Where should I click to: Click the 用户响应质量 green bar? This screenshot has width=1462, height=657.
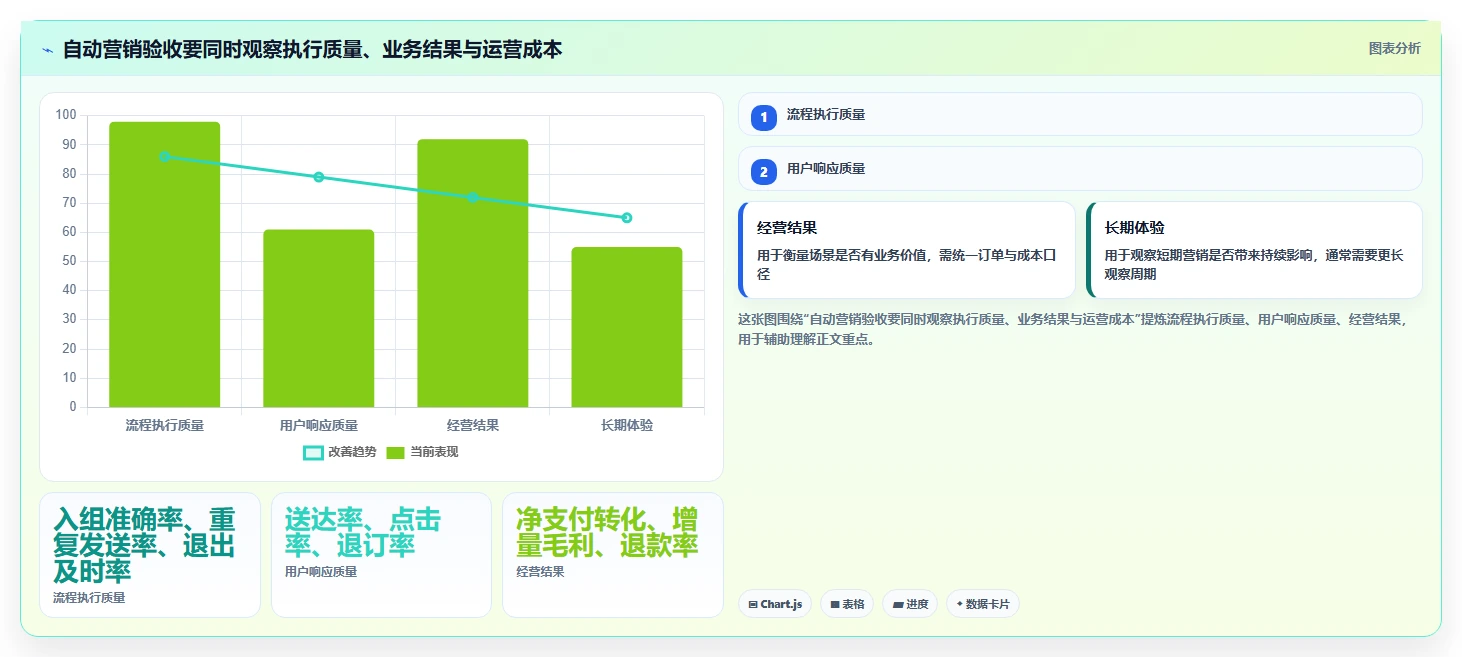click(x=319, y=318)
